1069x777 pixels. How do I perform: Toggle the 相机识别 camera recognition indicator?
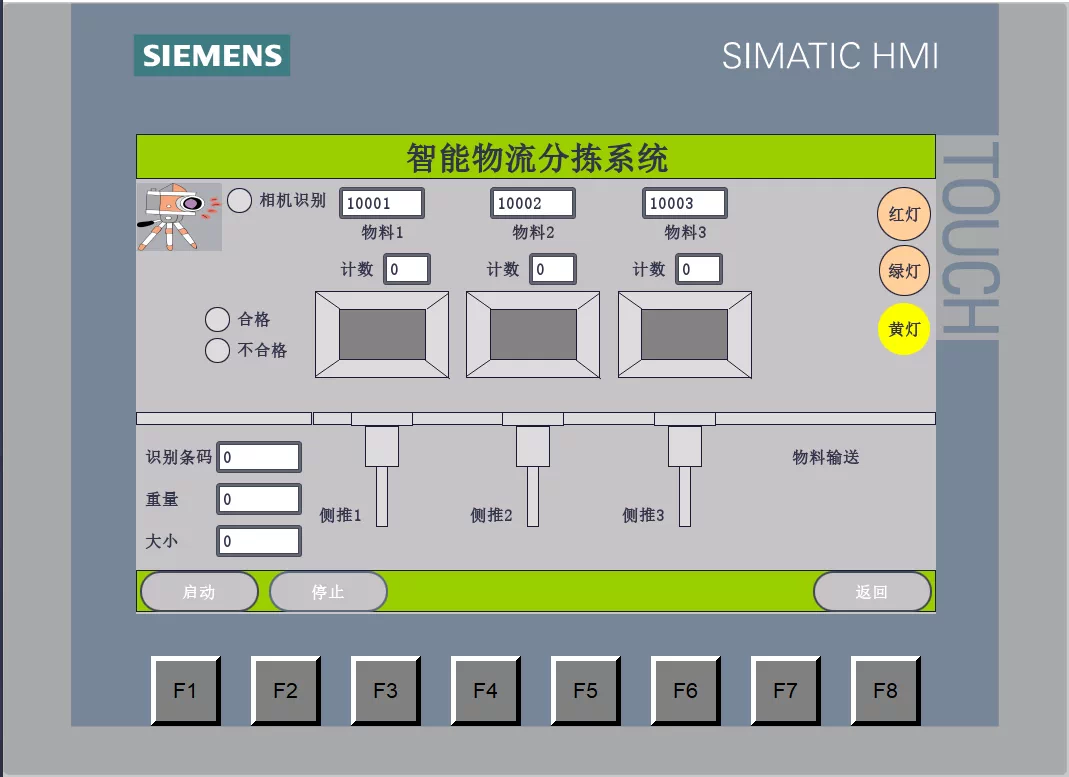(x=240, y=201)
